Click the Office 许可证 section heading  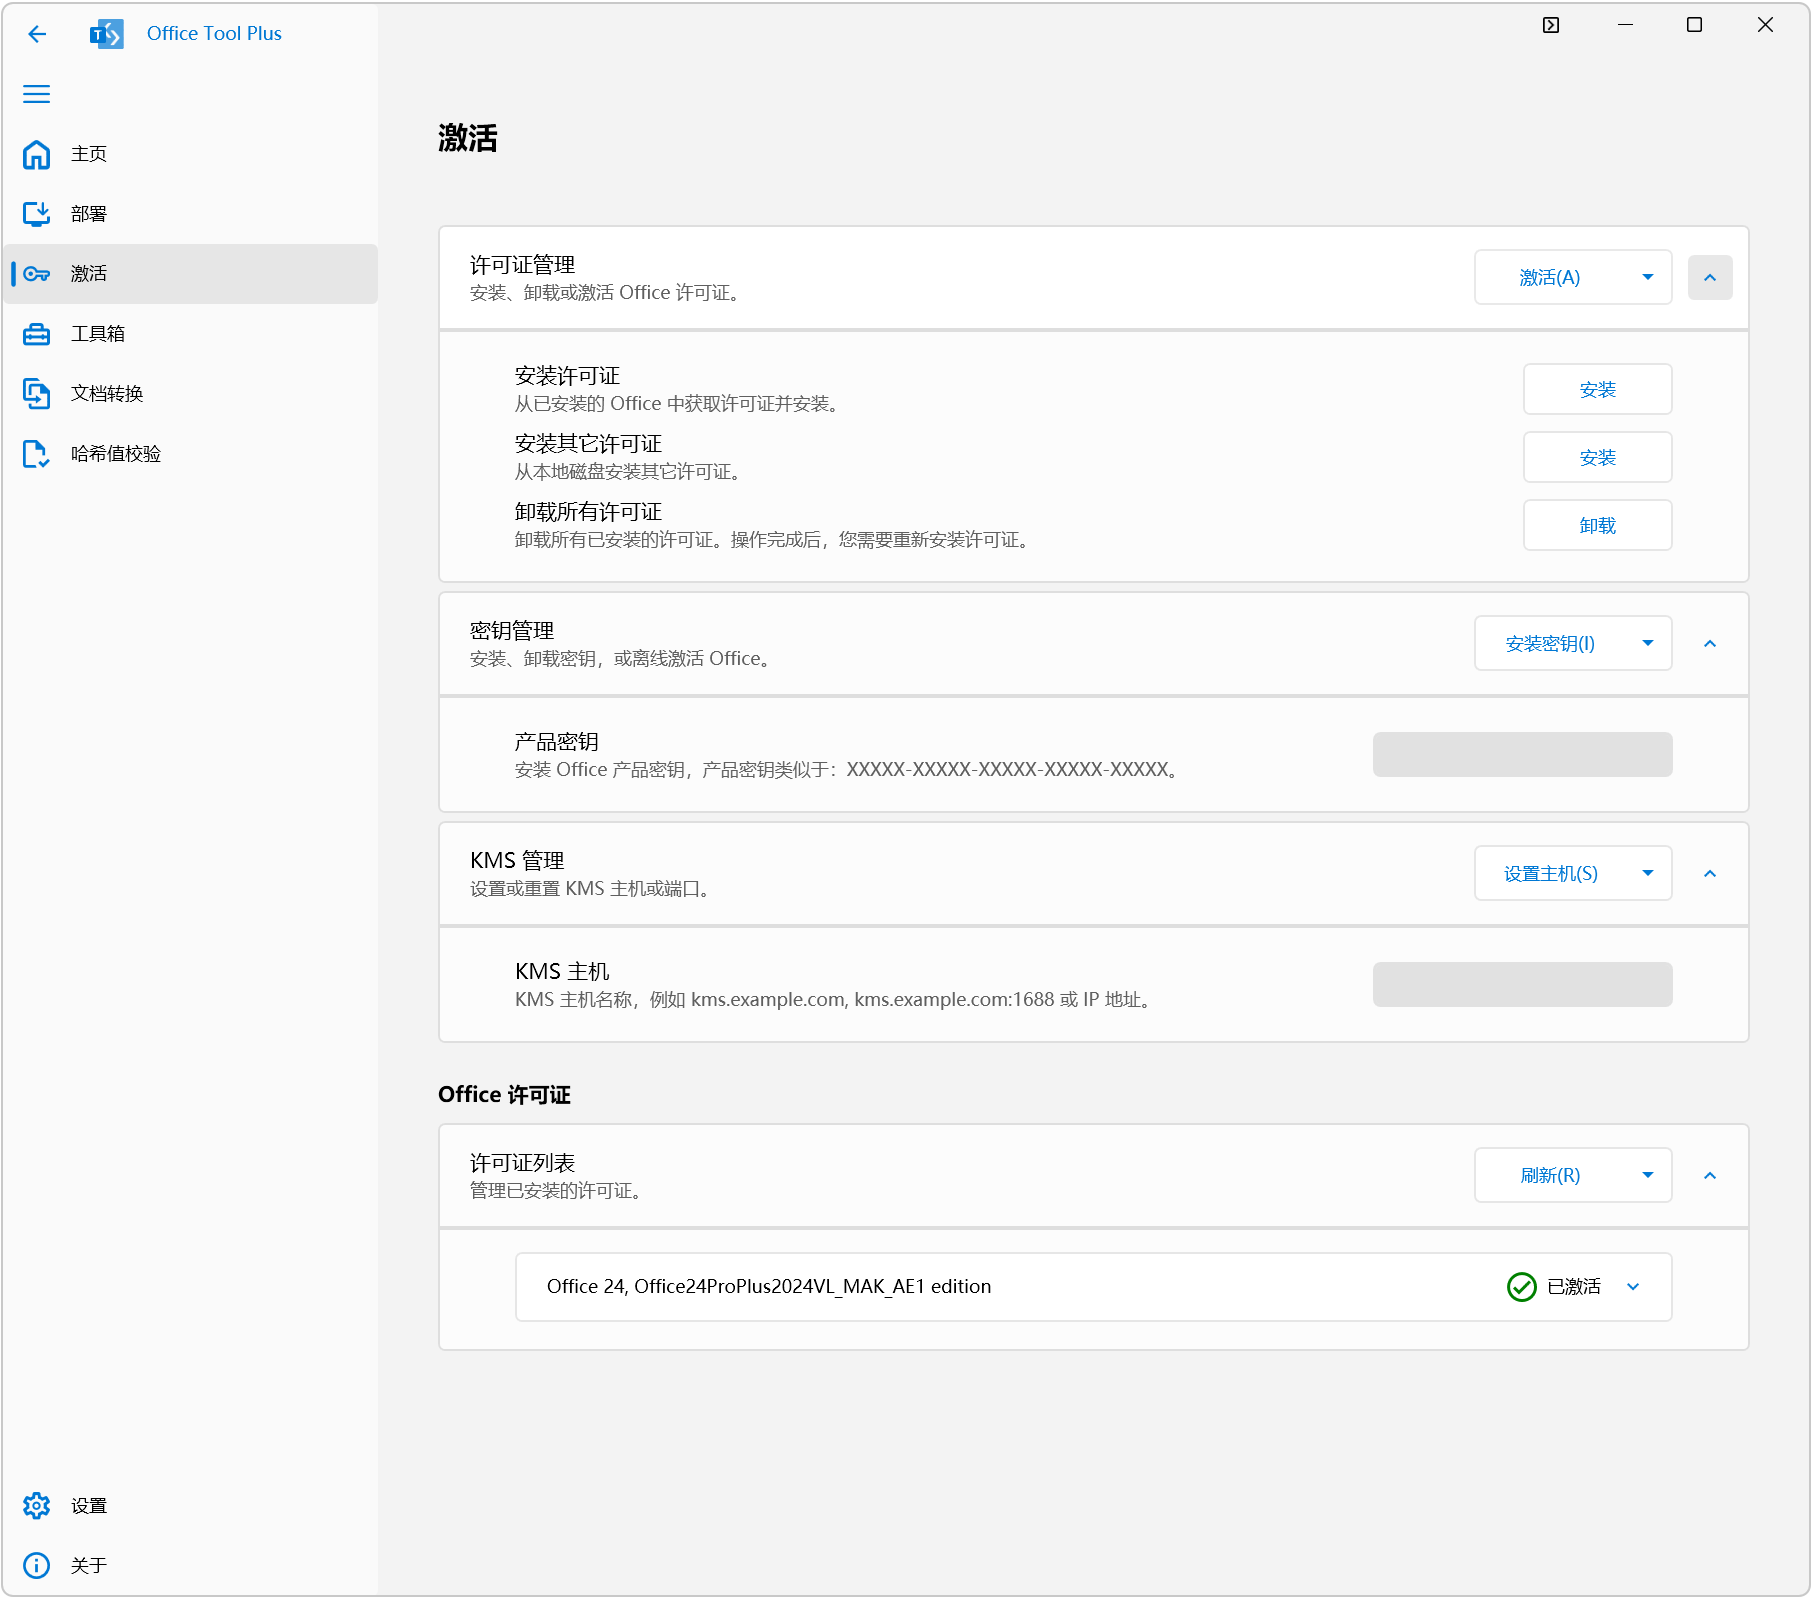pyautogui.click(x=504, y=1094)
